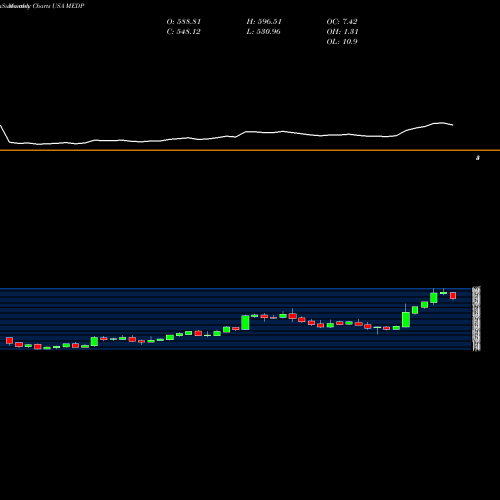Image resolution: width=500 pixels, height=500 pixels.
Task: Click the 'O: 588.81' open price value
Action: tap(184, 22)
